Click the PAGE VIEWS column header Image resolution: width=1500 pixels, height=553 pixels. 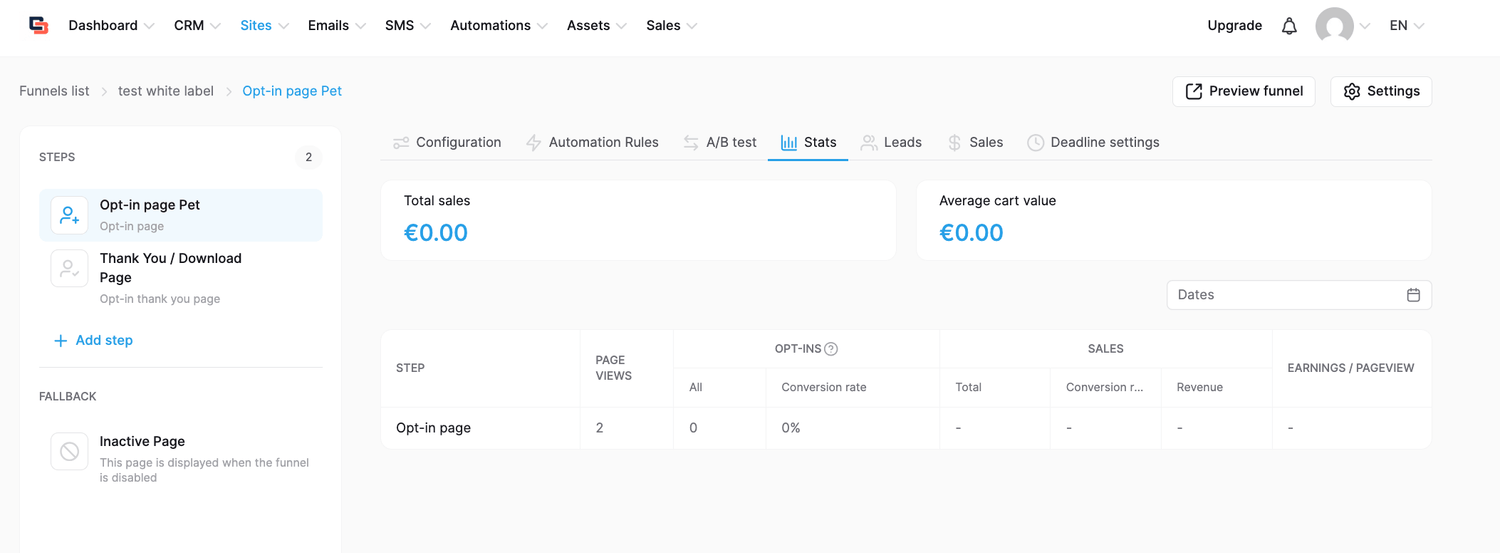pyautogui.click(x=613, y=368)
